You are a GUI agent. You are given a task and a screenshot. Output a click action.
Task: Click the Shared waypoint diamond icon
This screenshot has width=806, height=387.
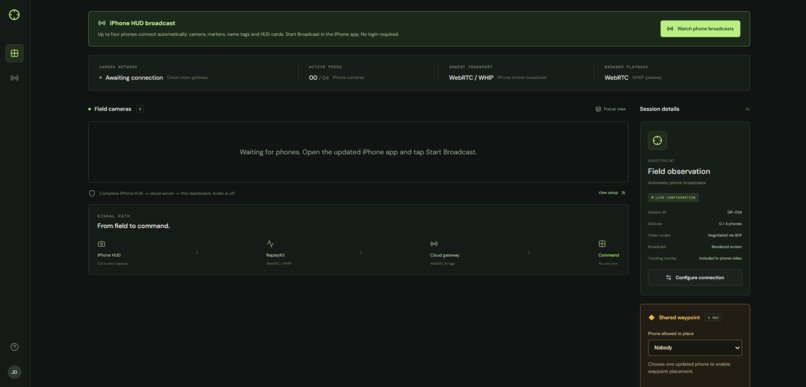652,318
